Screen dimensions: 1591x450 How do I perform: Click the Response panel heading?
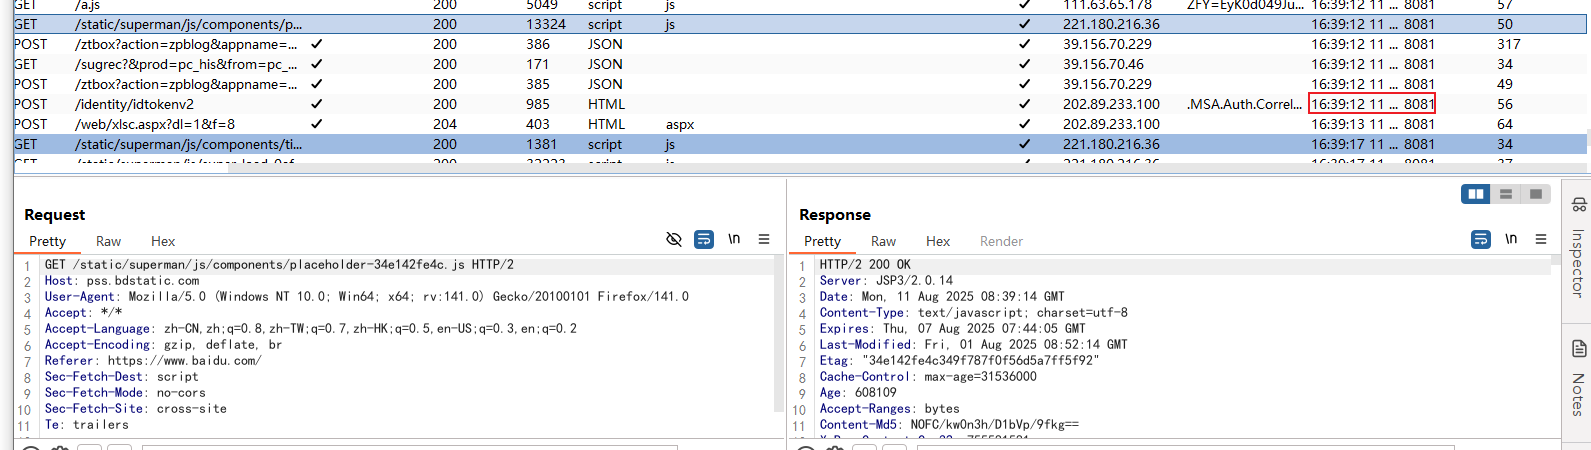tap(835, 214)
